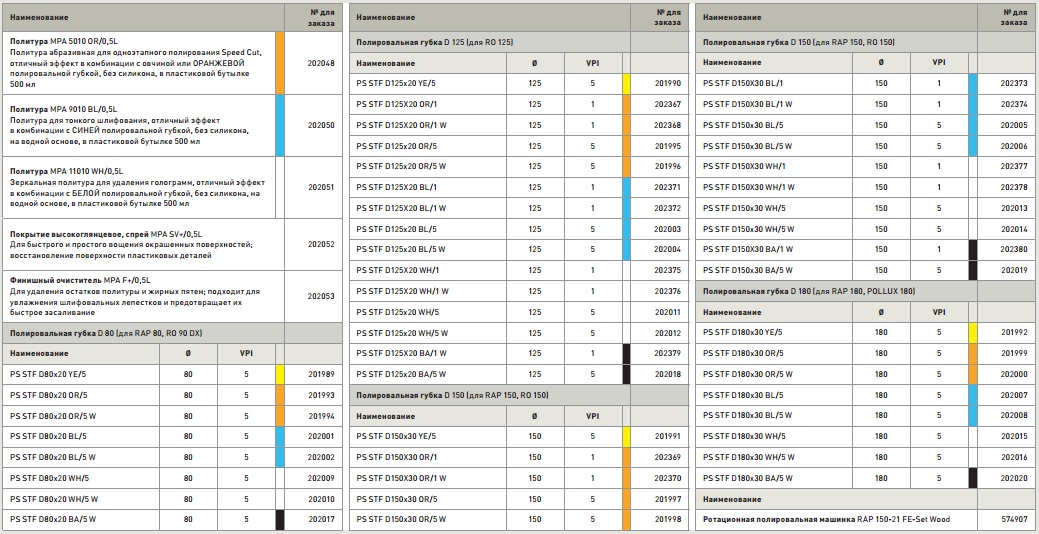Click the yellow swatch in PS STF D180x30 YE/5 row
This screenshot has width=1039, height=534.
point(973,333)
